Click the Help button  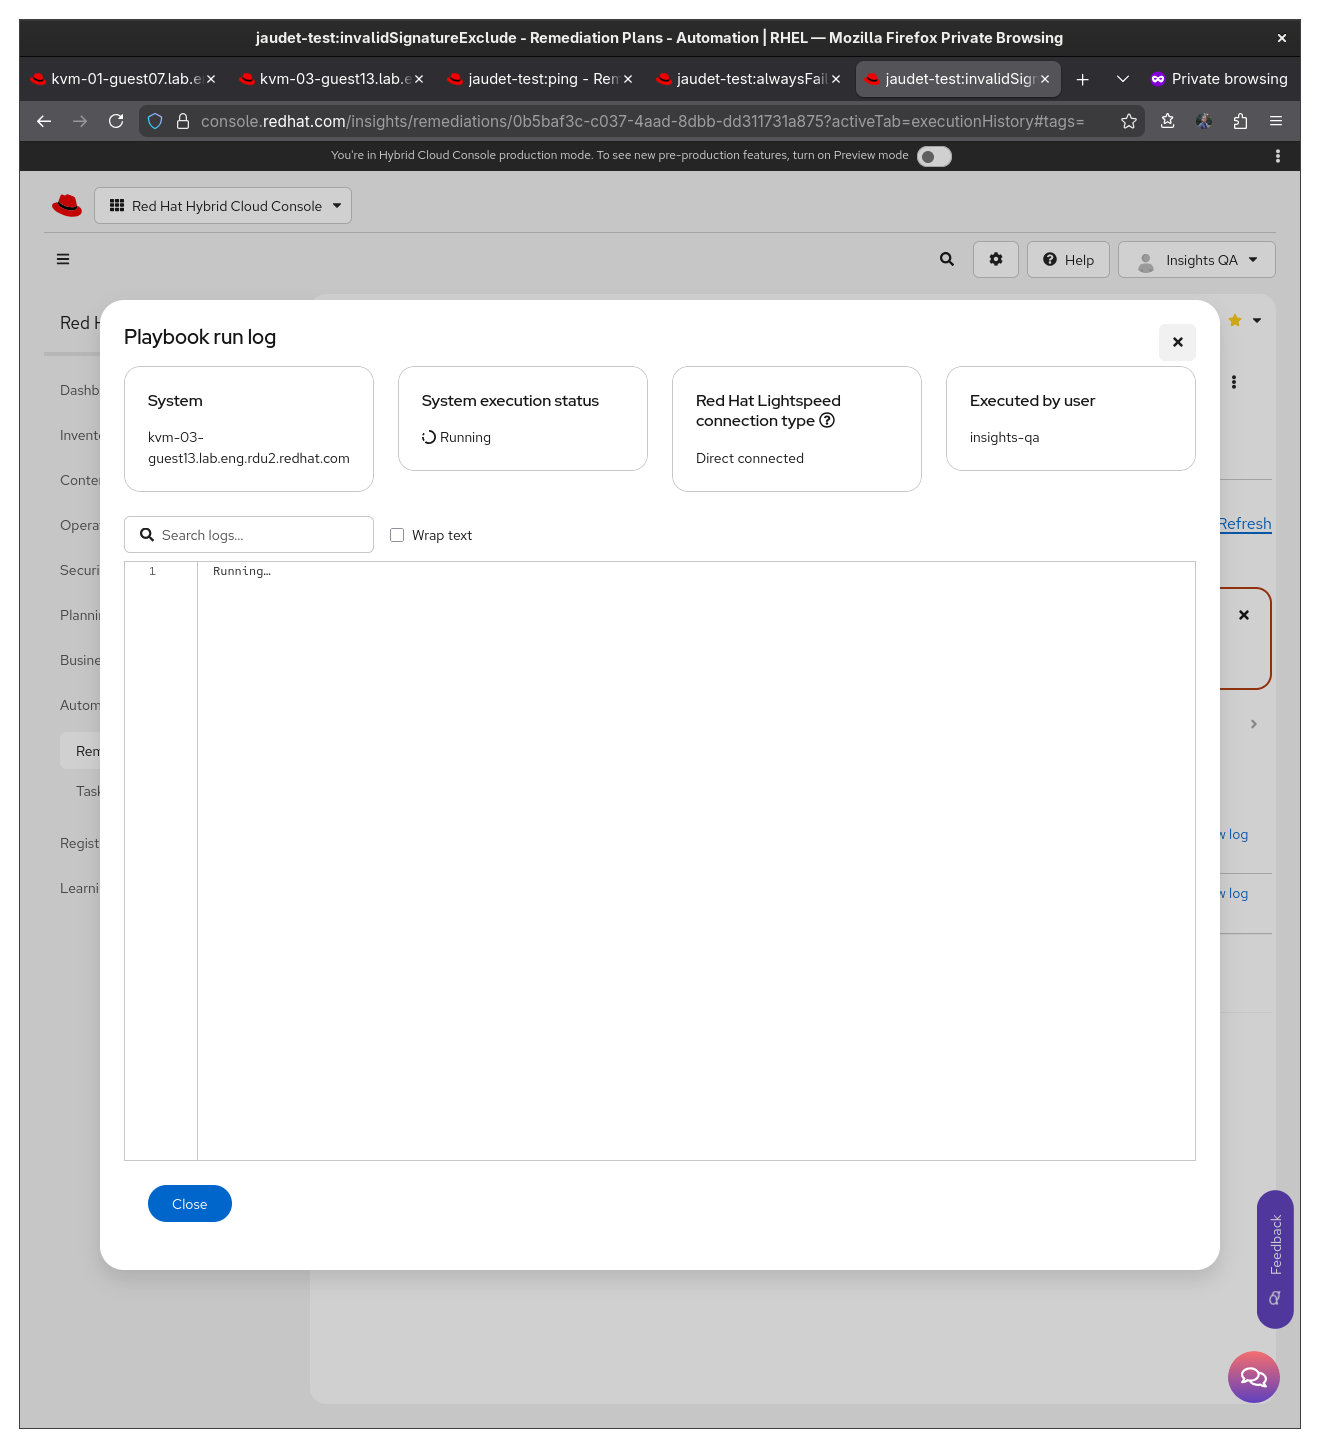point(1068,259)
